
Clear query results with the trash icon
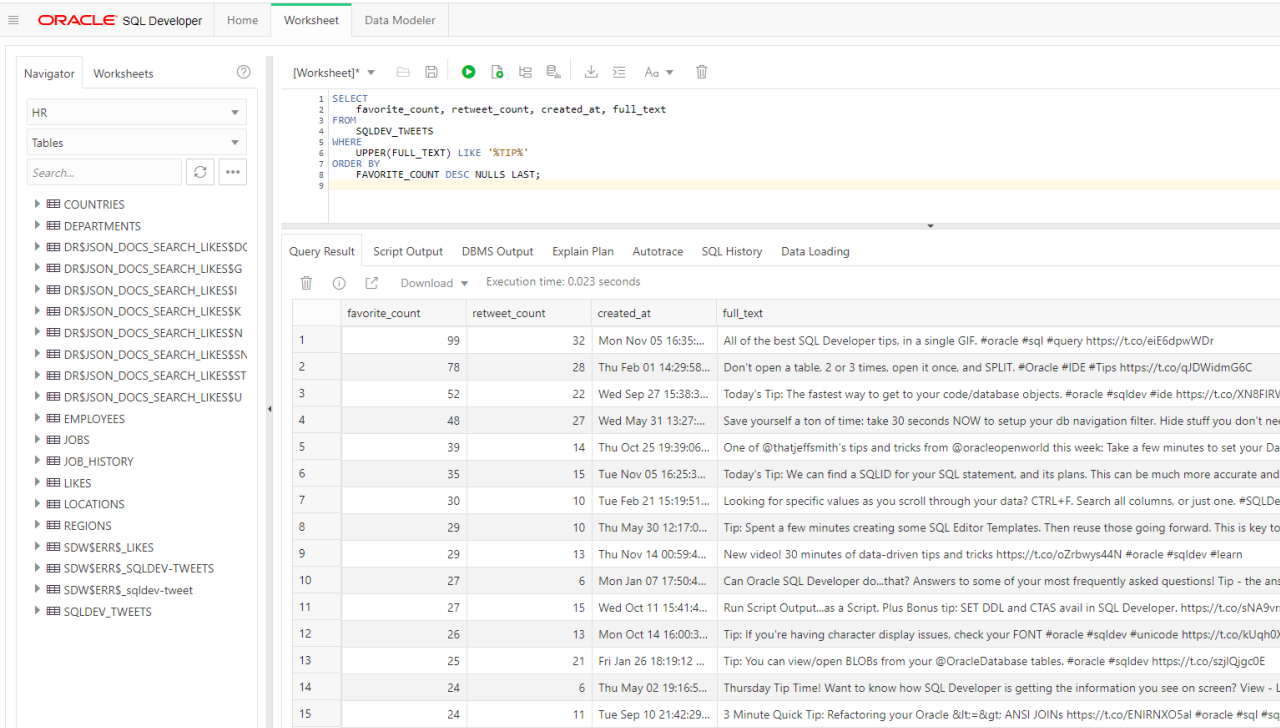(x=307, y=283)
